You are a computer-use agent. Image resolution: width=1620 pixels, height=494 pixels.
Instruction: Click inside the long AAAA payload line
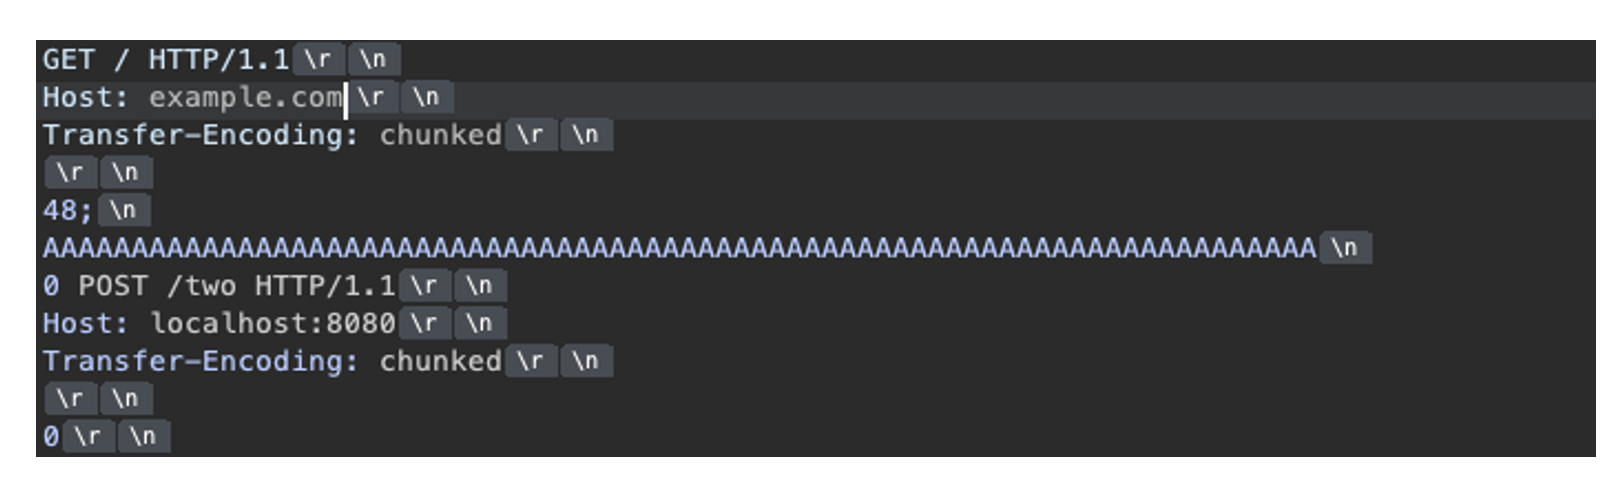pyautogui.click(x=680, y=248)
